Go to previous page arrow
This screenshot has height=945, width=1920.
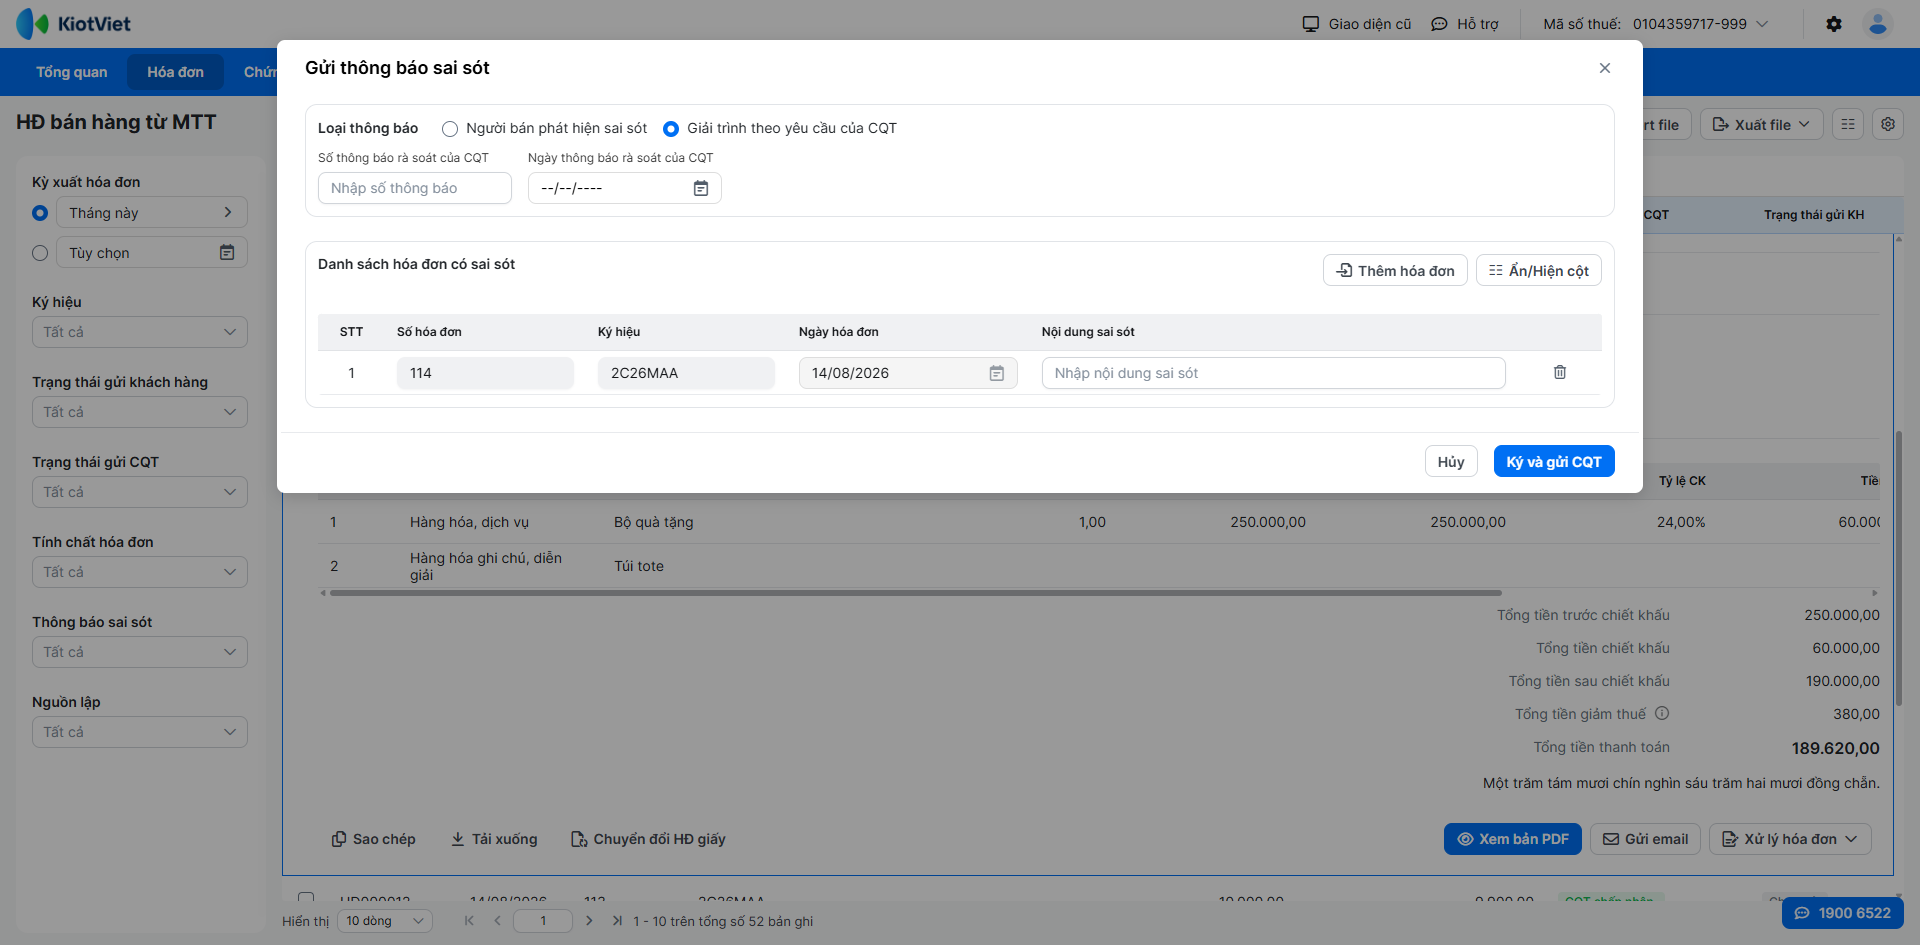point(497,921)
